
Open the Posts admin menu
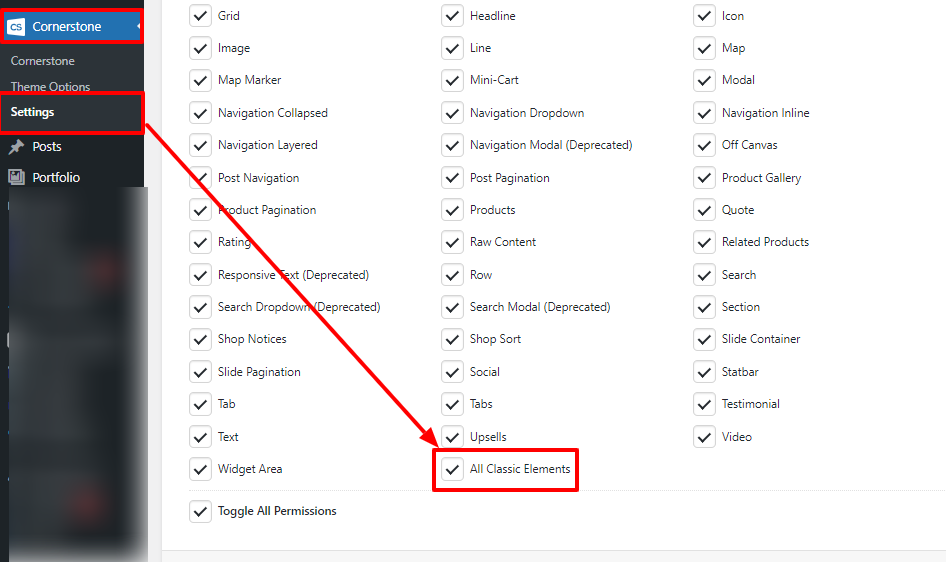pos(47,147)
